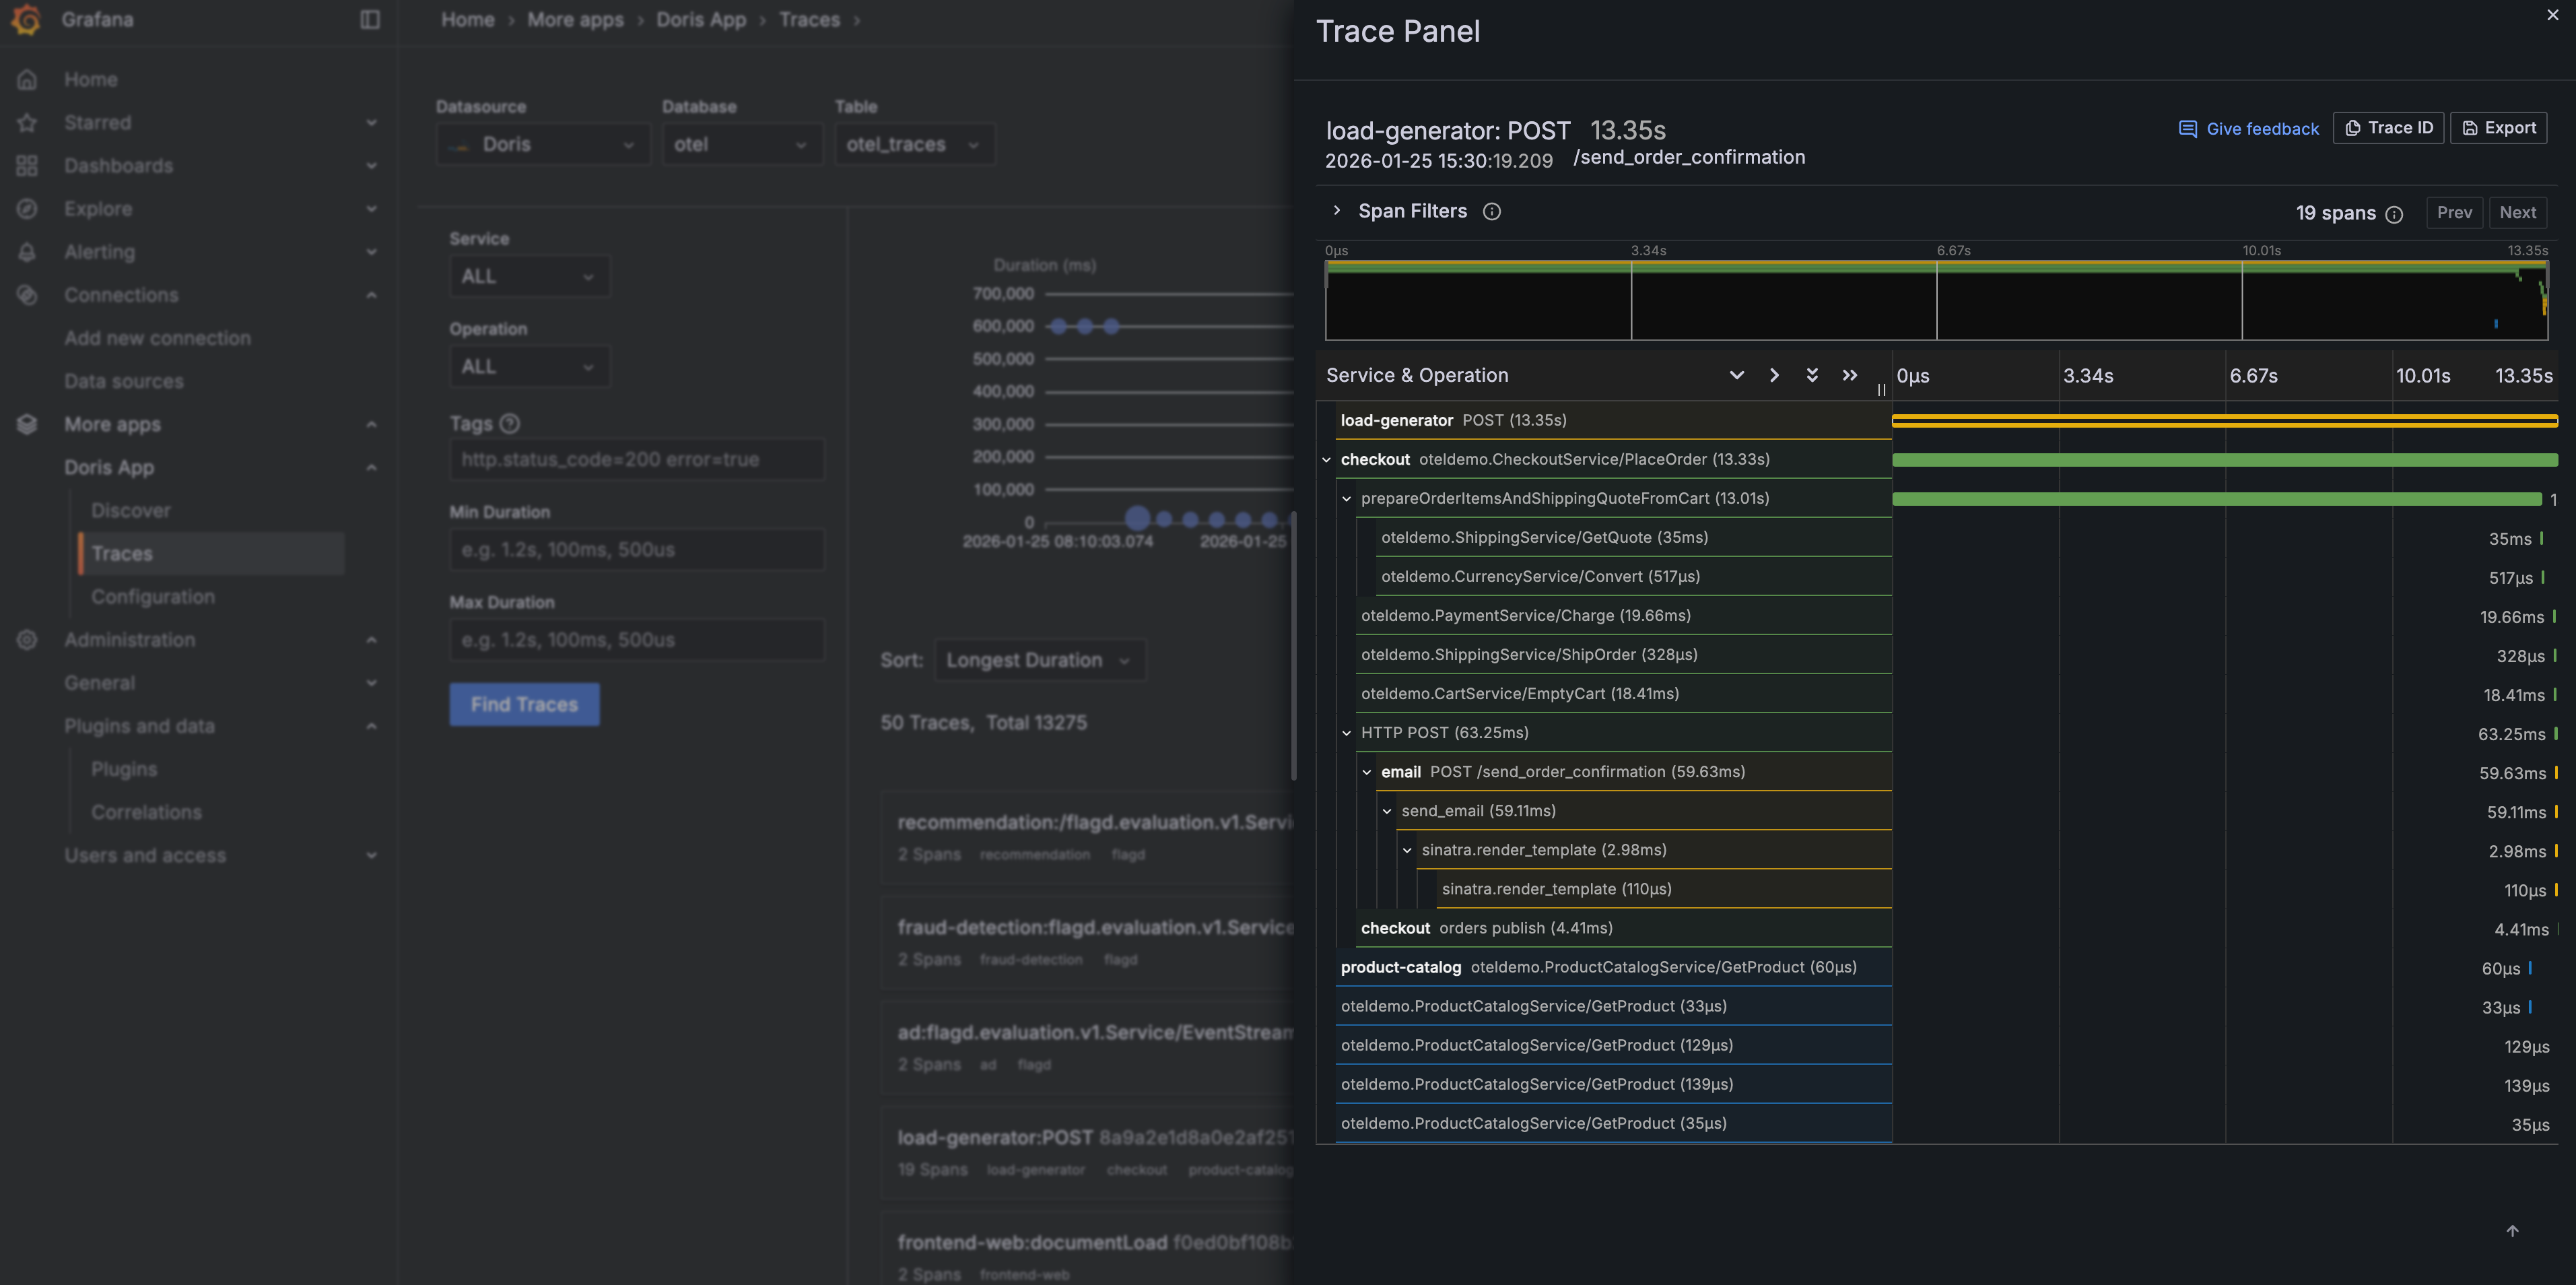Viewport: 2576px width, 1285px height.
Task: Collapse prepareOrderItemsAndShippingQuoteFromCart span
Action: (1347, 499)
